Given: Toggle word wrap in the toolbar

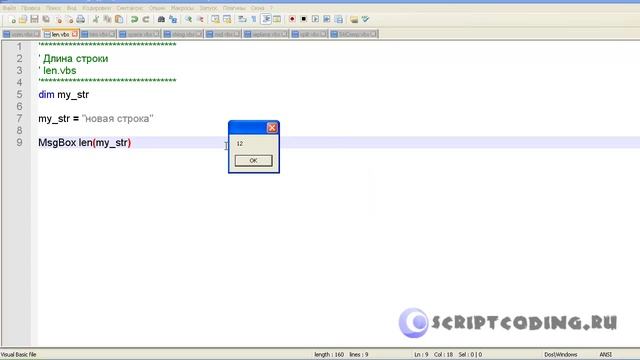Looking at the screenshot, I should pyautogui.click(x=242, y=19).
